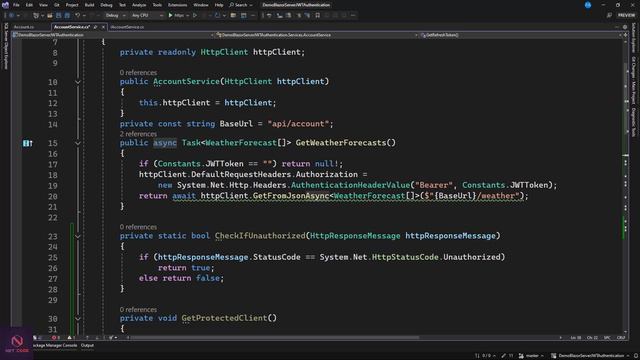Open the Help menu

pyautogui.click(x=219, y=5)
